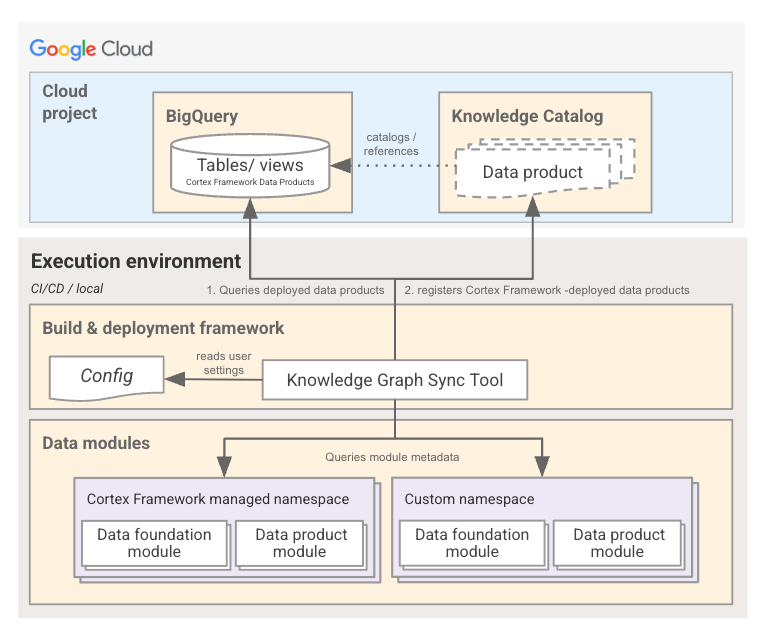Click the Custom namespace title
765x637 pixels.
tap(469, 499)
